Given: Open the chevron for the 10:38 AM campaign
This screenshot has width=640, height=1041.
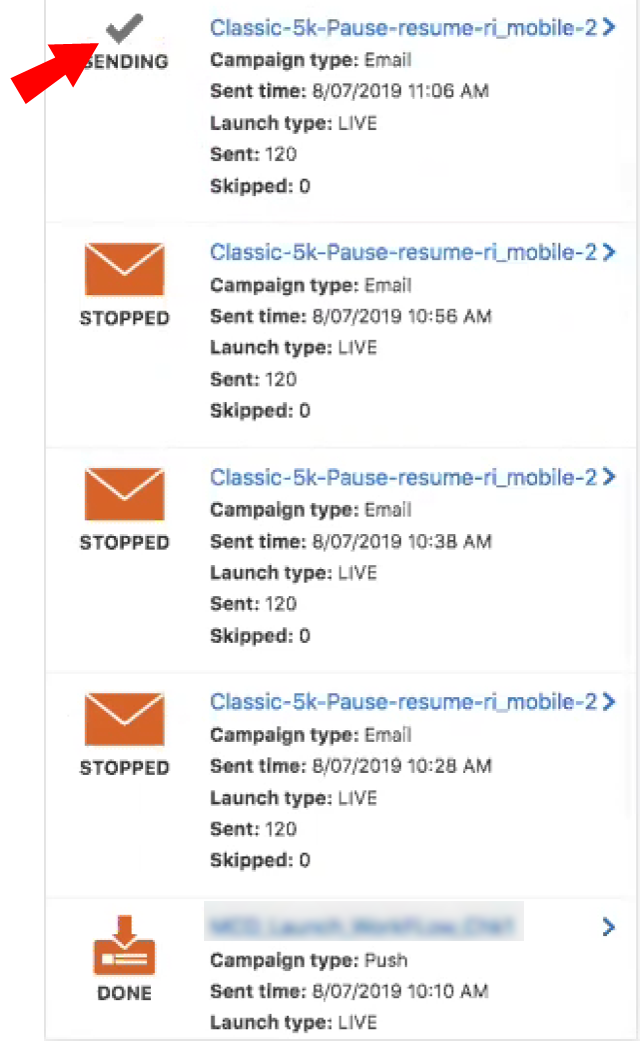Looking at the screenshot, I should click(x=609, y=477).
